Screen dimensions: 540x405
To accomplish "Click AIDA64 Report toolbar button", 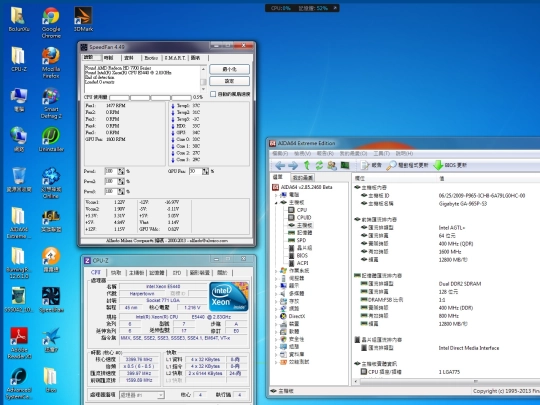I will pos(371,165).
